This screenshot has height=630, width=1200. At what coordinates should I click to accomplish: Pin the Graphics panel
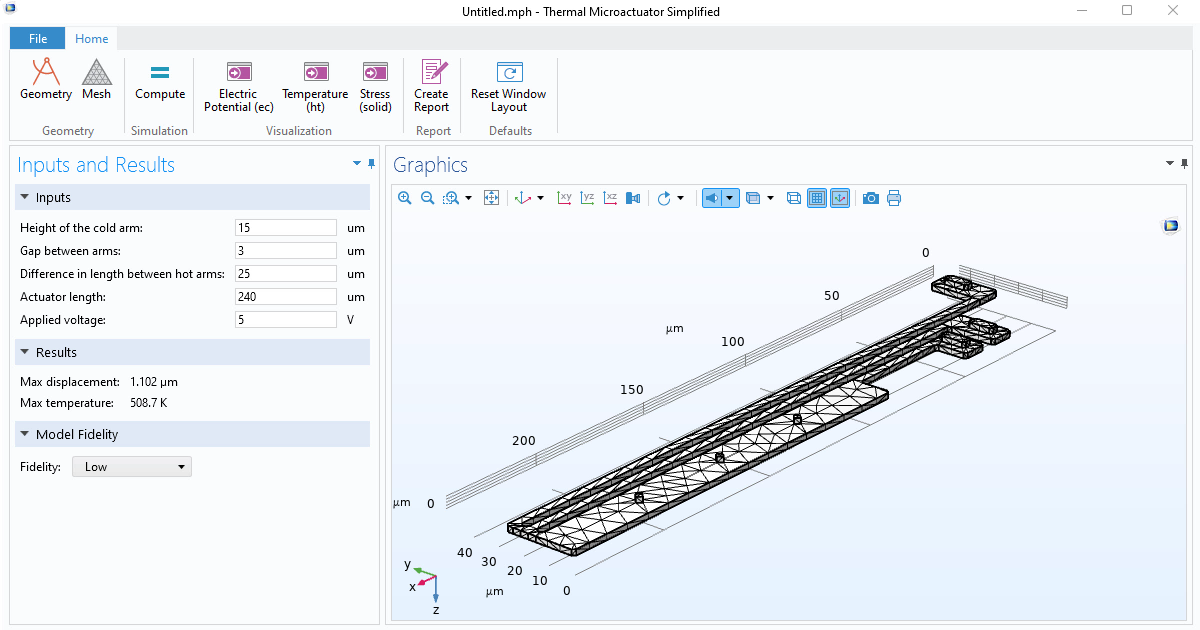pos(1184,164)
